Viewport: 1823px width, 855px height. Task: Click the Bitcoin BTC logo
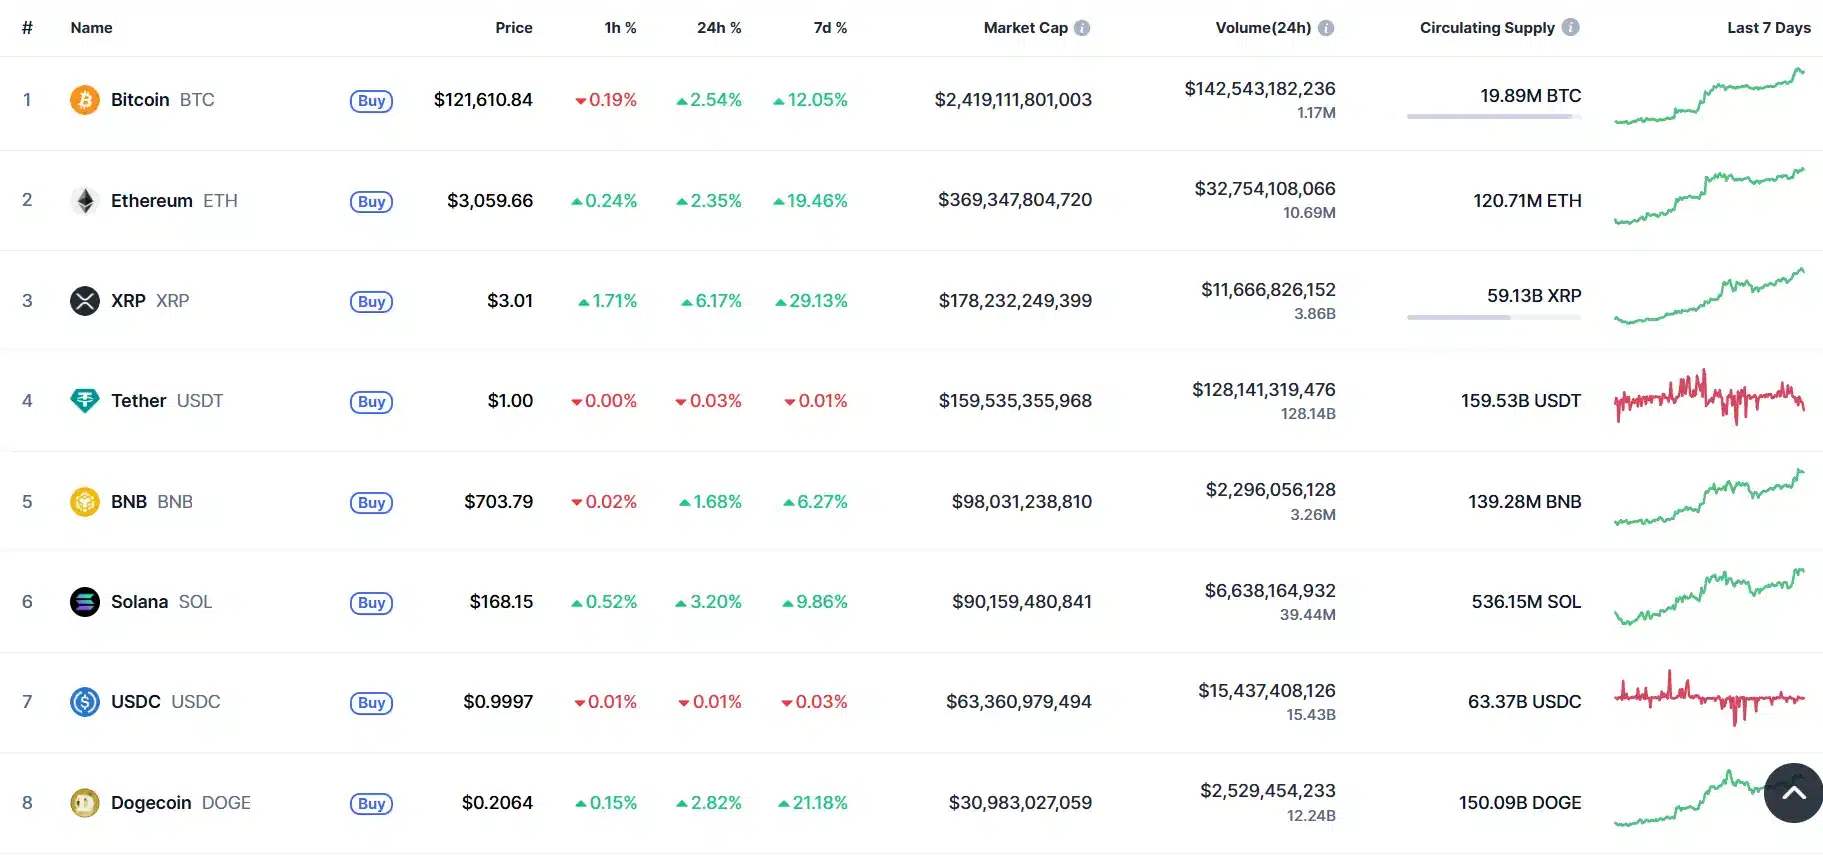[x=85, y=99]
